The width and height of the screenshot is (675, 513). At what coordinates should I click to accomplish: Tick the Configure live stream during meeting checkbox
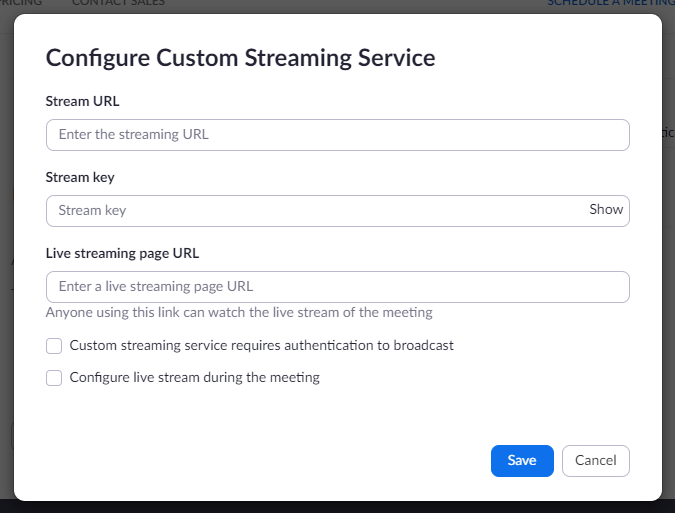point(54,378)
